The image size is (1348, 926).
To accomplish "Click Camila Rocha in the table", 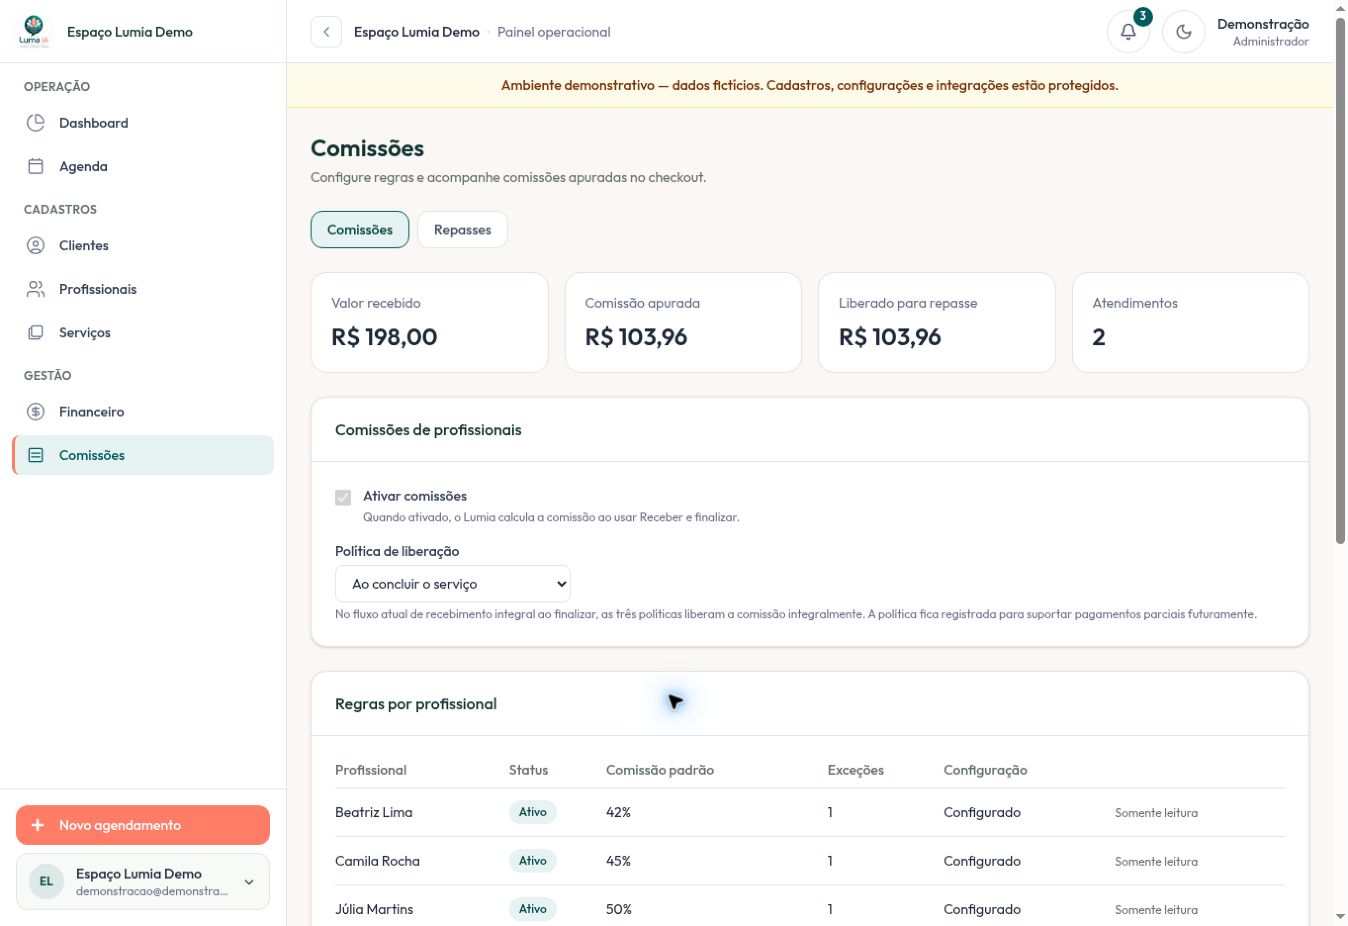I will (x=377, y=861).
